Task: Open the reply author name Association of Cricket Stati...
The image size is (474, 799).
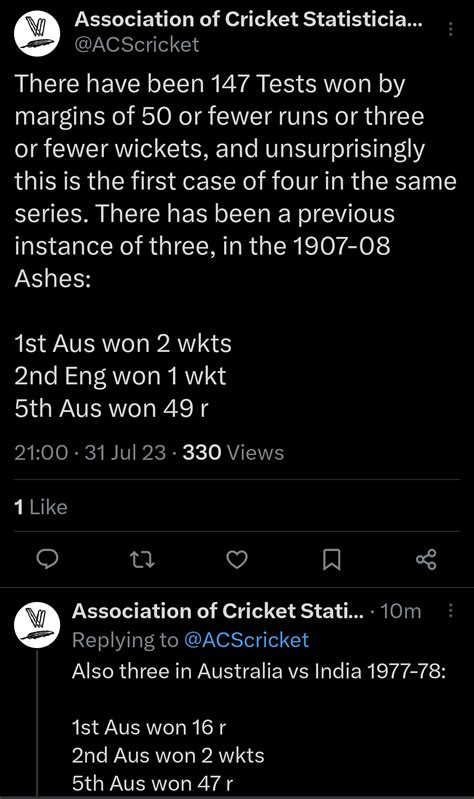Action: click(x=218, y=610)
